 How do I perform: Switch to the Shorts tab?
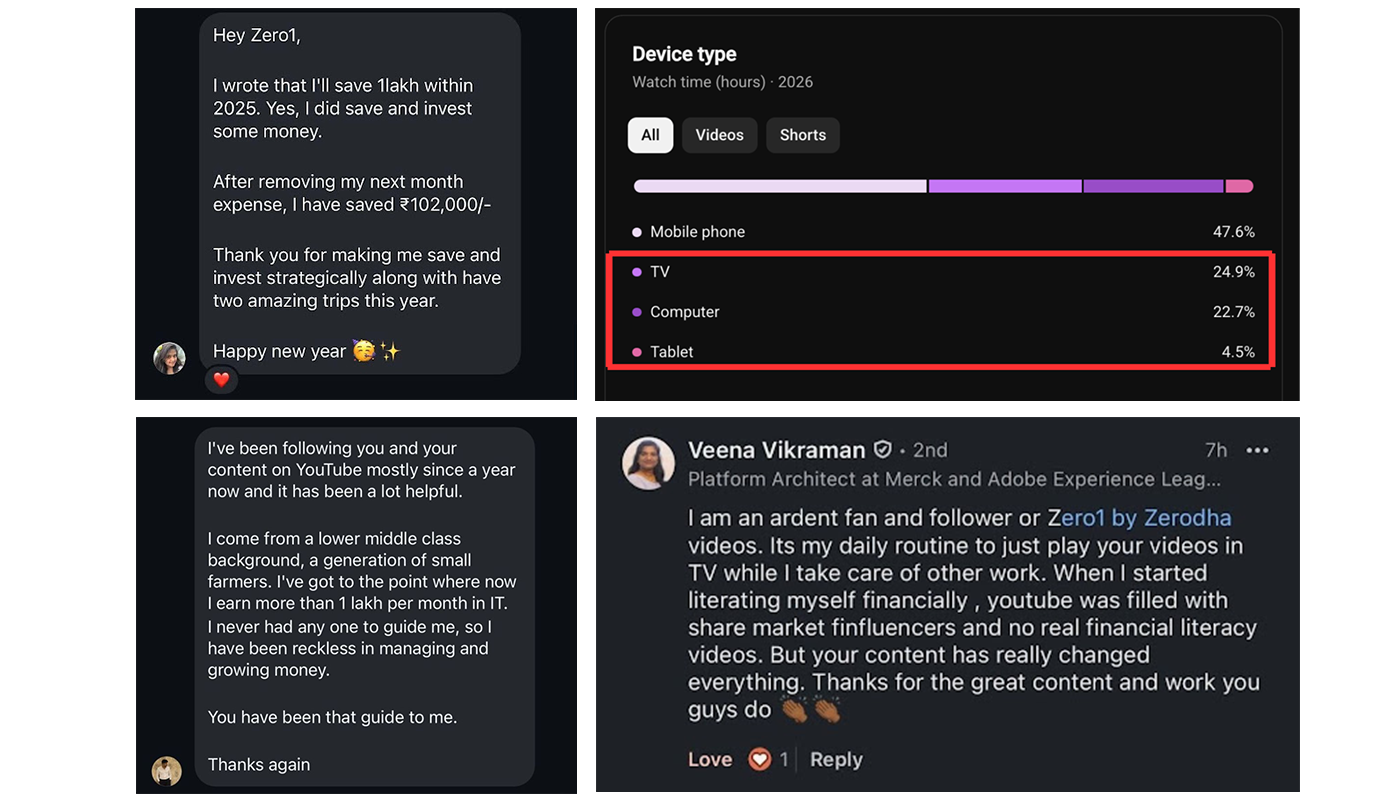click(x=803, y=135)
